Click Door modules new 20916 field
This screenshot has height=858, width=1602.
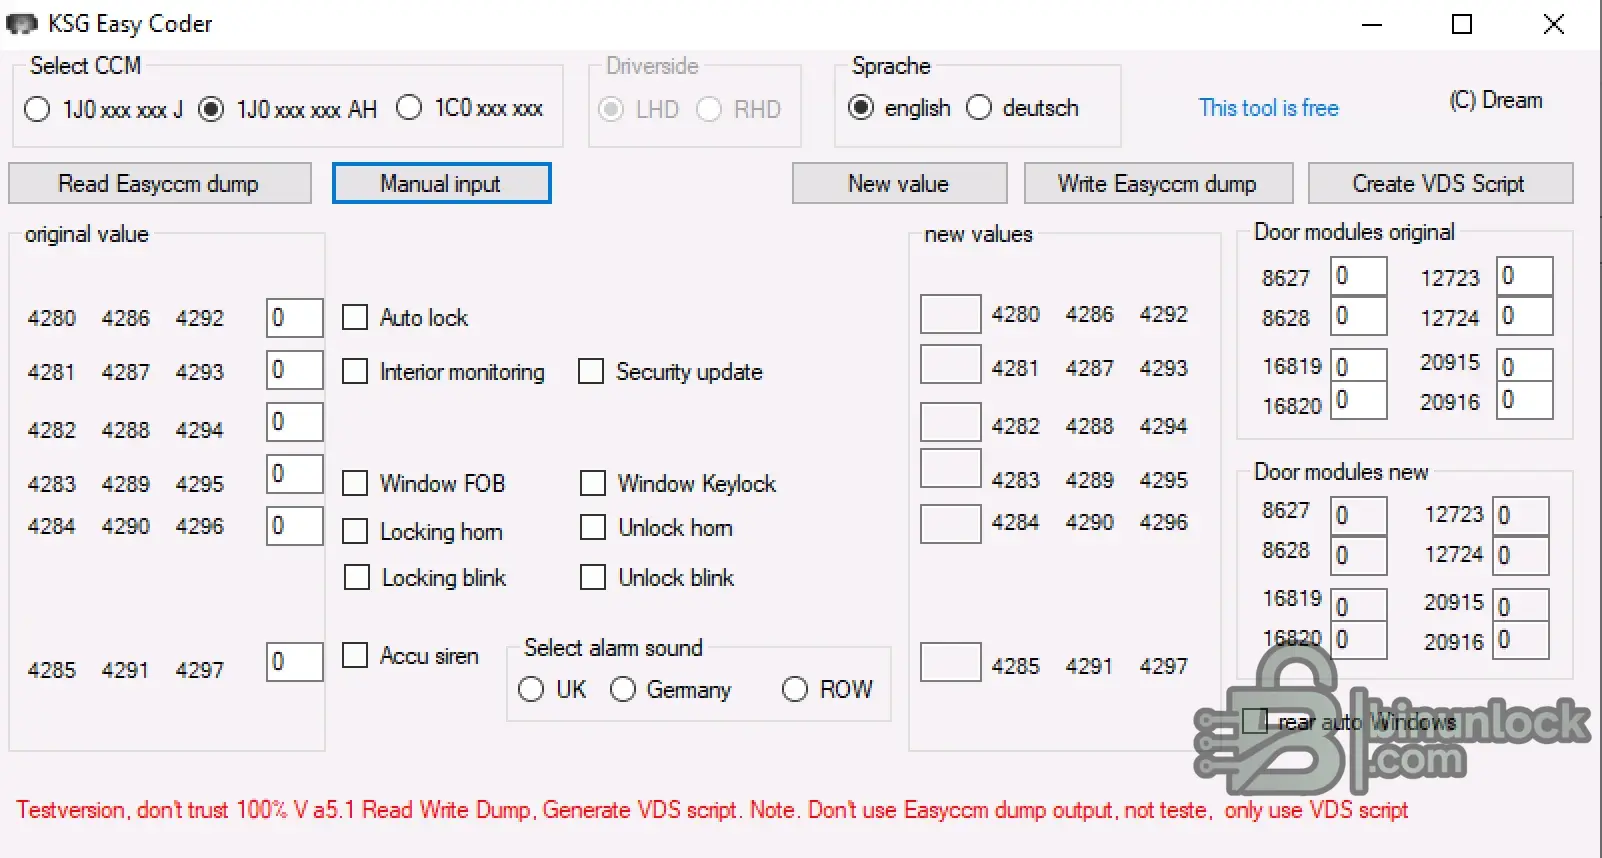coord(1521,640)
